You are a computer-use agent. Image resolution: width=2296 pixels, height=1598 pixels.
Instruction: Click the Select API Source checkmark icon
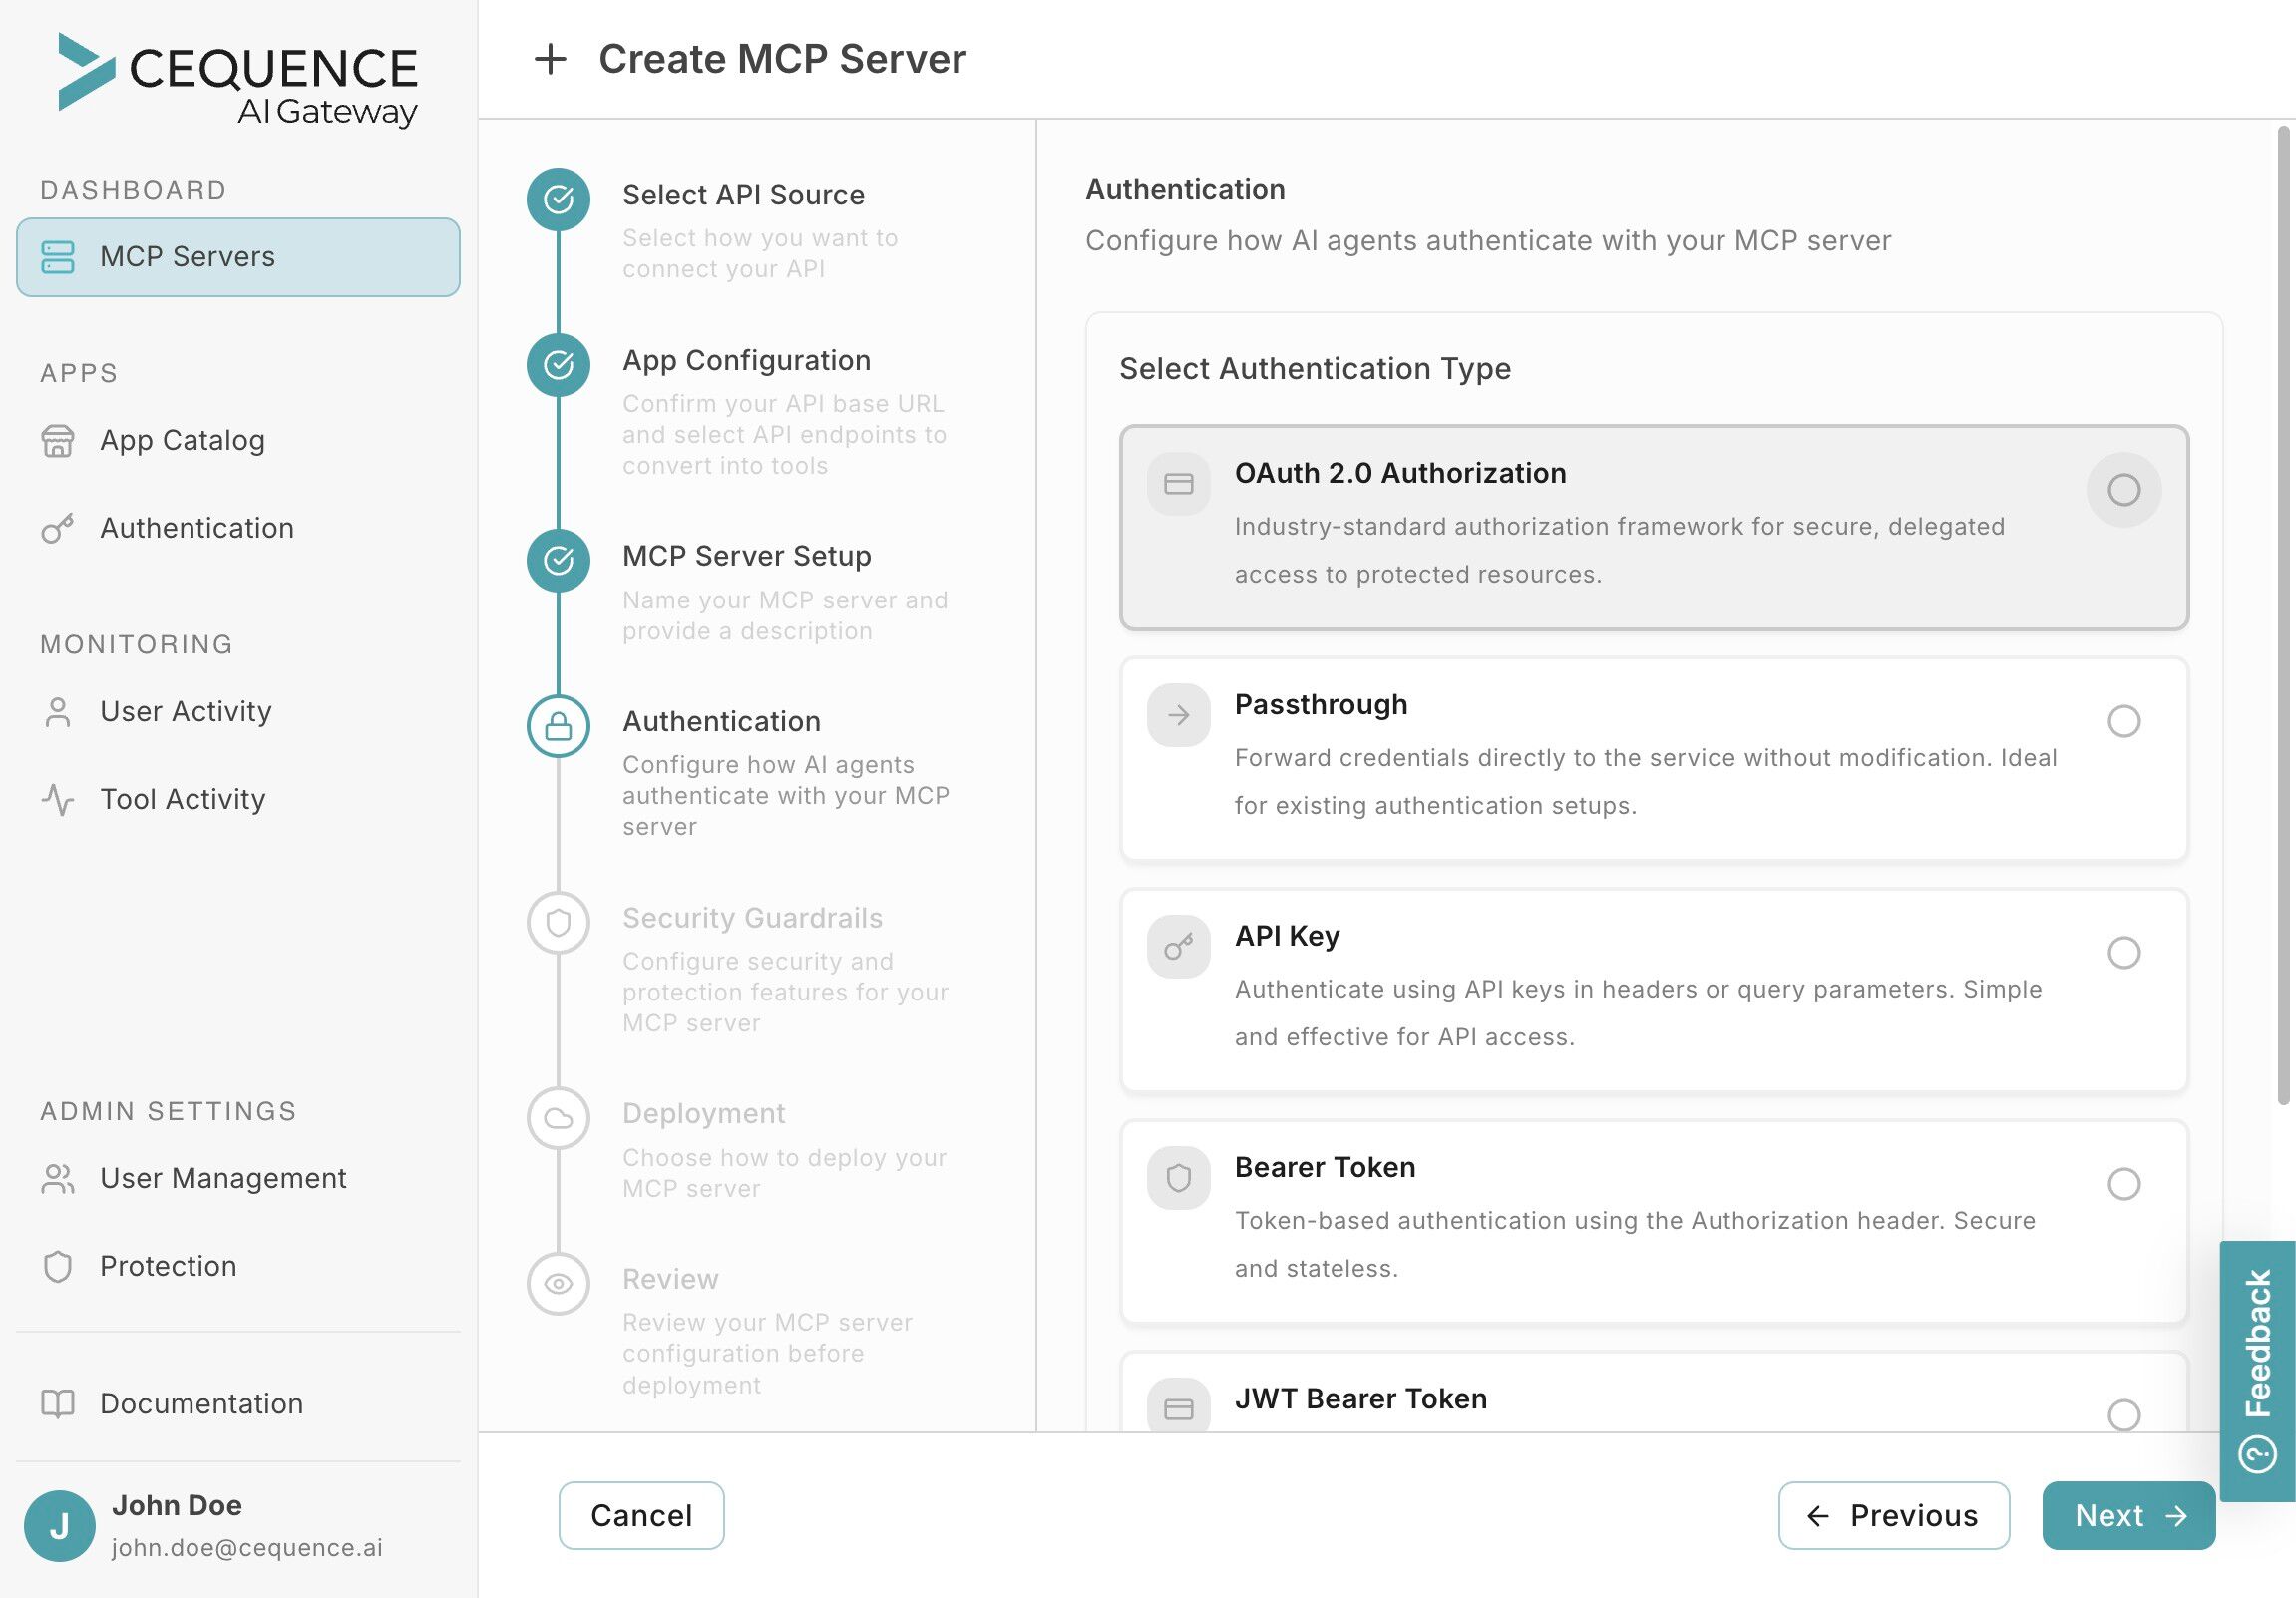tap(558, 199)
